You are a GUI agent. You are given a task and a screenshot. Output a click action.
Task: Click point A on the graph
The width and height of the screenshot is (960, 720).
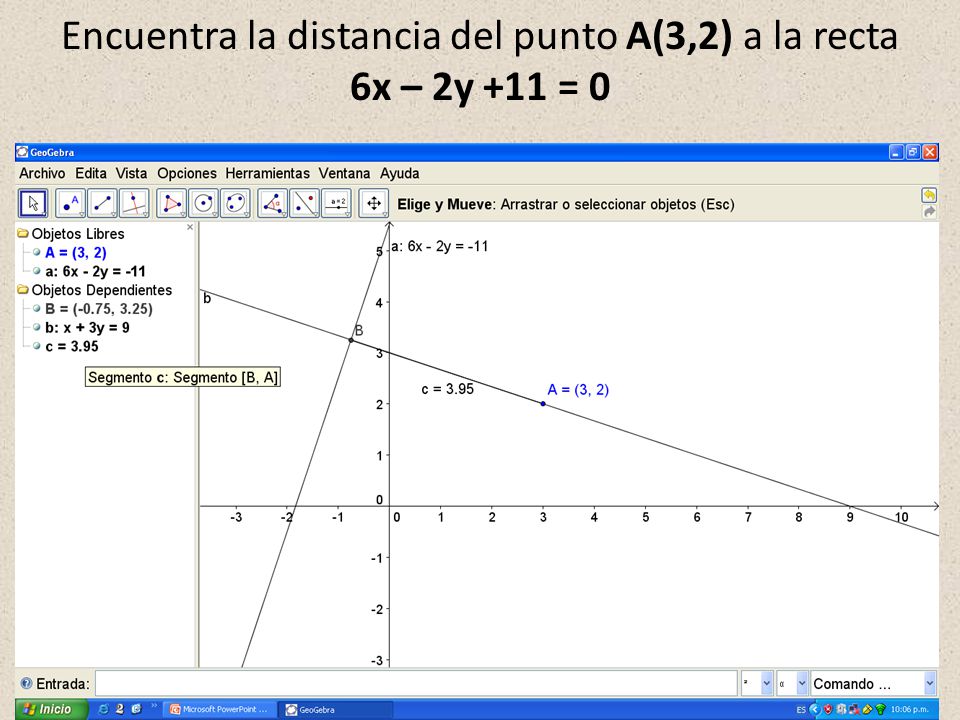click(543, 403)
